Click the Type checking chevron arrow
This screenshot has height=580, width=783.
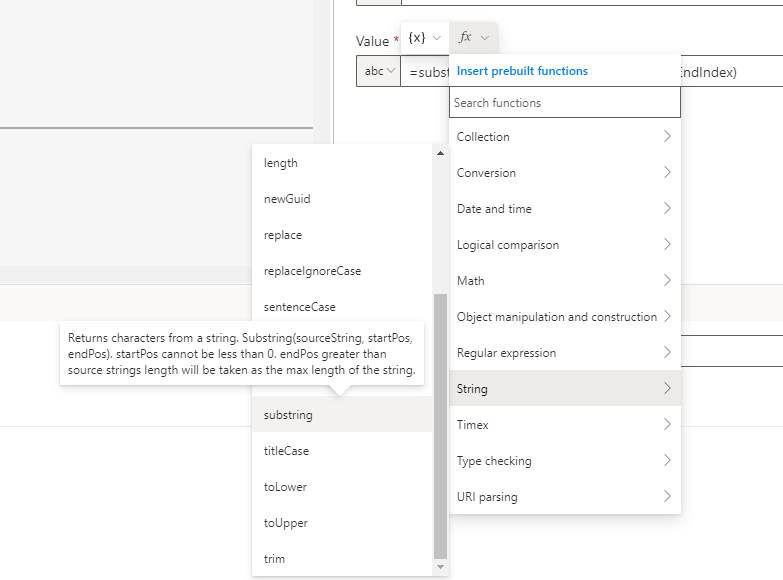coord(667,461)
